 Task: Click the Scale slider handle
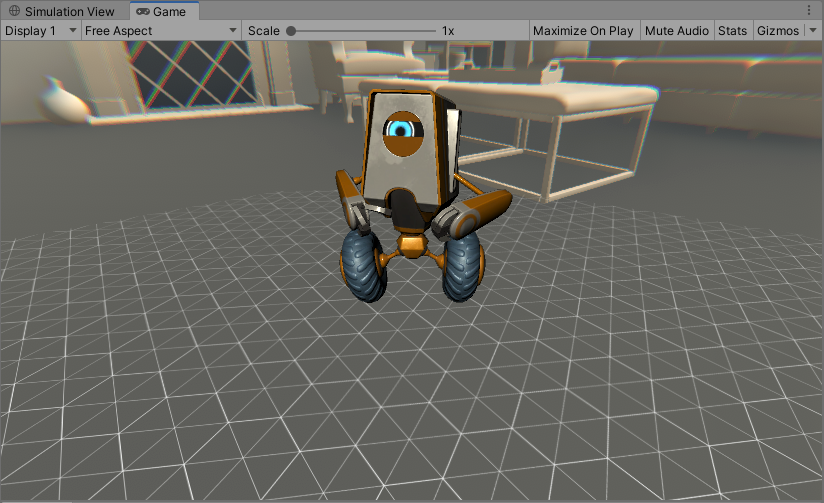coord(291,31)
